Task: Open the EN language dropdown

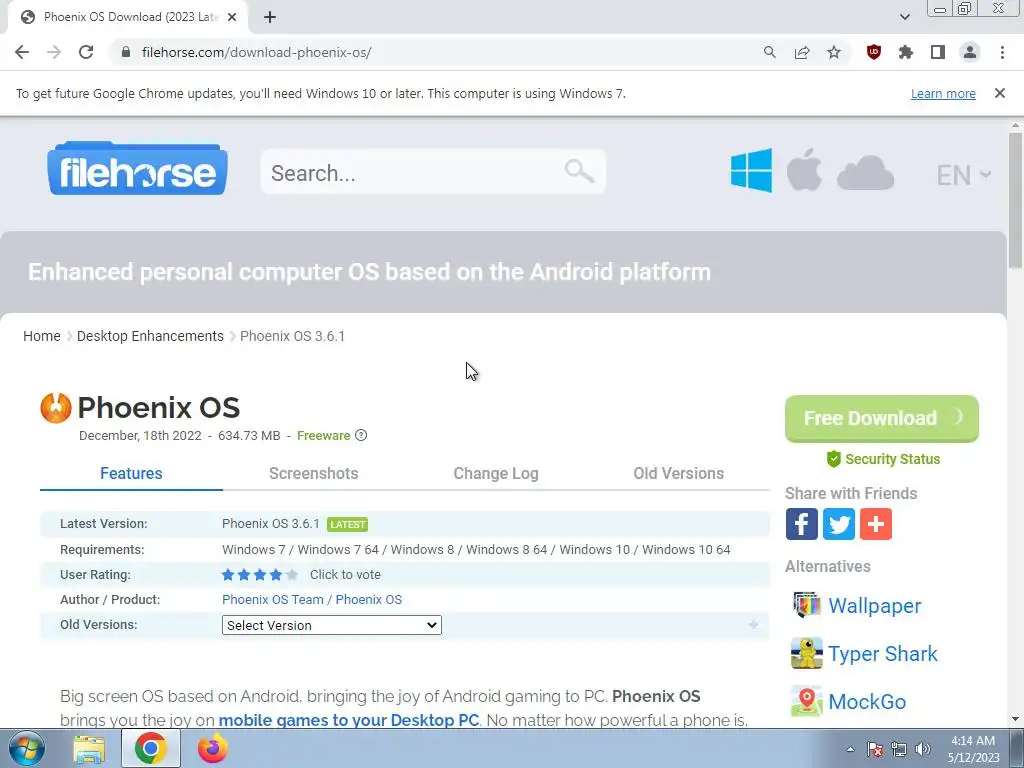Action: click(964, 174)
